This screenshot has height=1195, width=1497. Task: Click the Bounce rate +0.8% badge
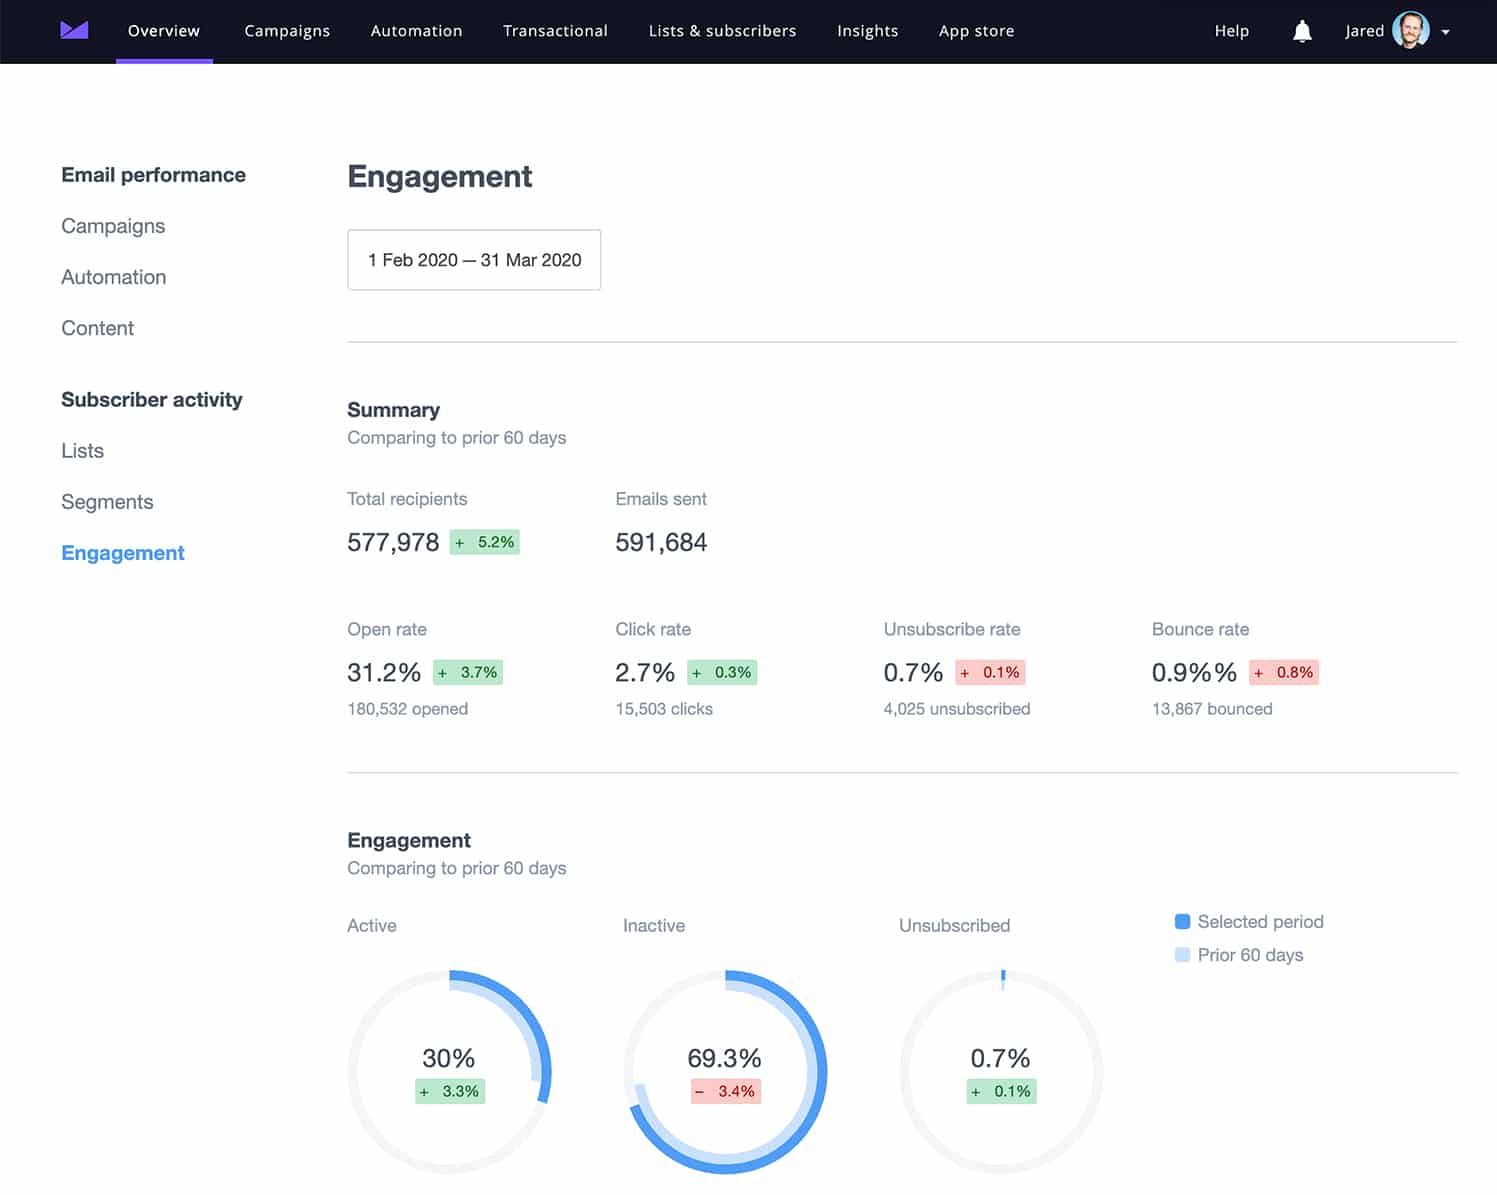pos(1284,672)
